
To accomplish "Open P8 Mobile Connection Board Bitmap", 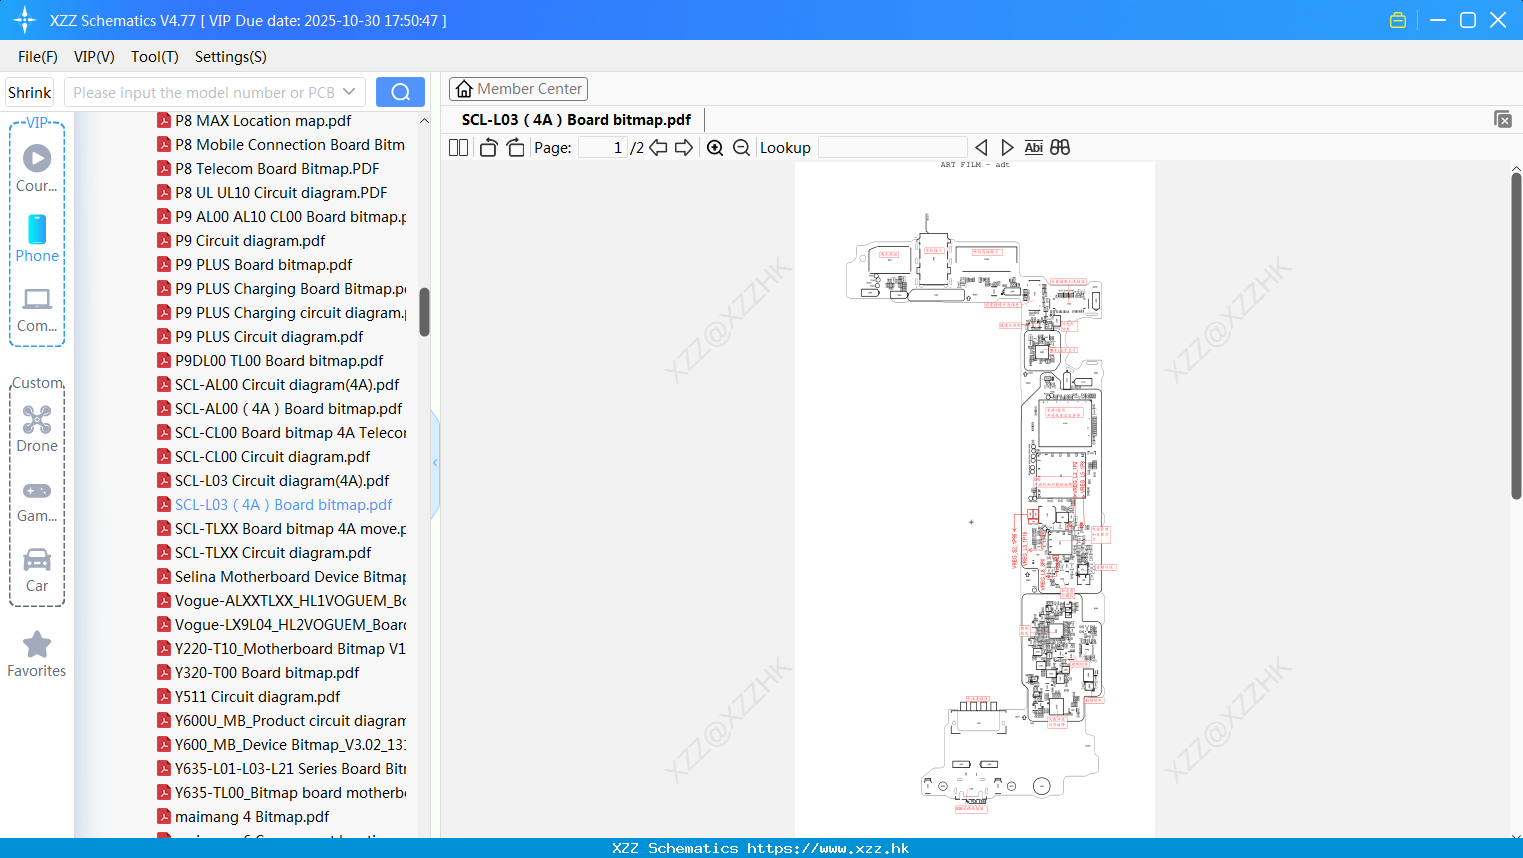I will click(290, 144).
